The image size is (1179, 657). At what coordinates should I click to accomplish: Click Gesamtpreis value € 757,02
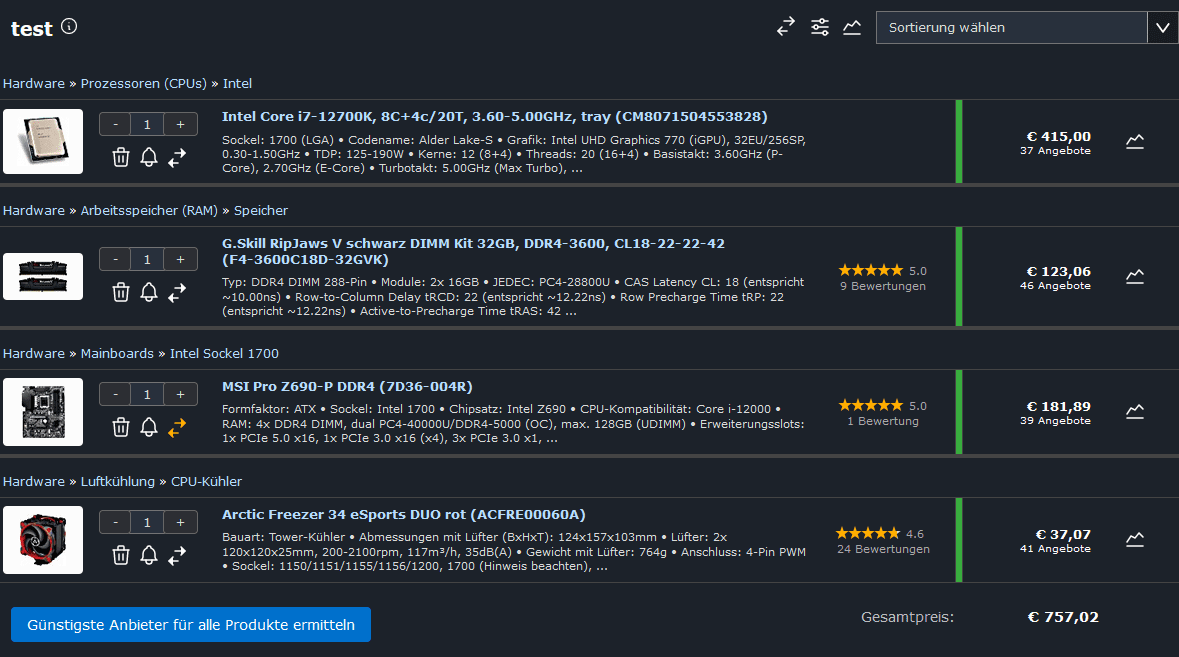click(1062, 617)
